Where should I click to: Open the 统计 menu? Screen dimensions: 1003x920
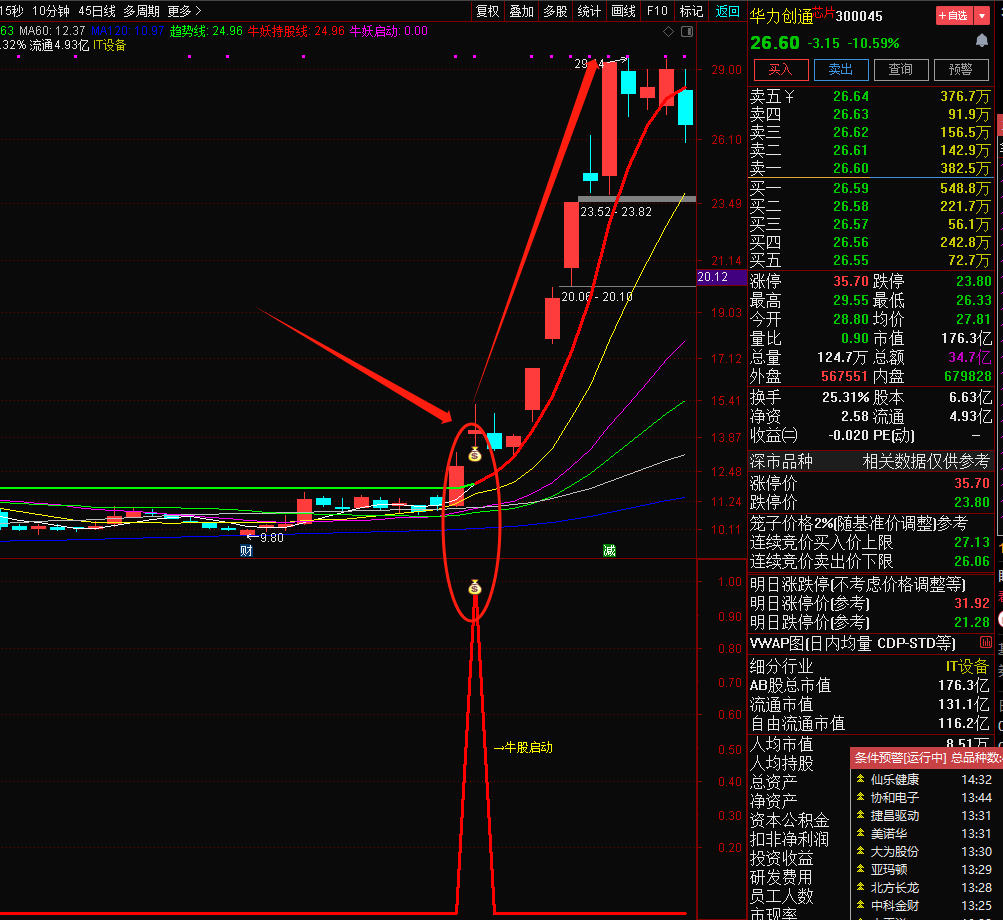pos(589,11)
